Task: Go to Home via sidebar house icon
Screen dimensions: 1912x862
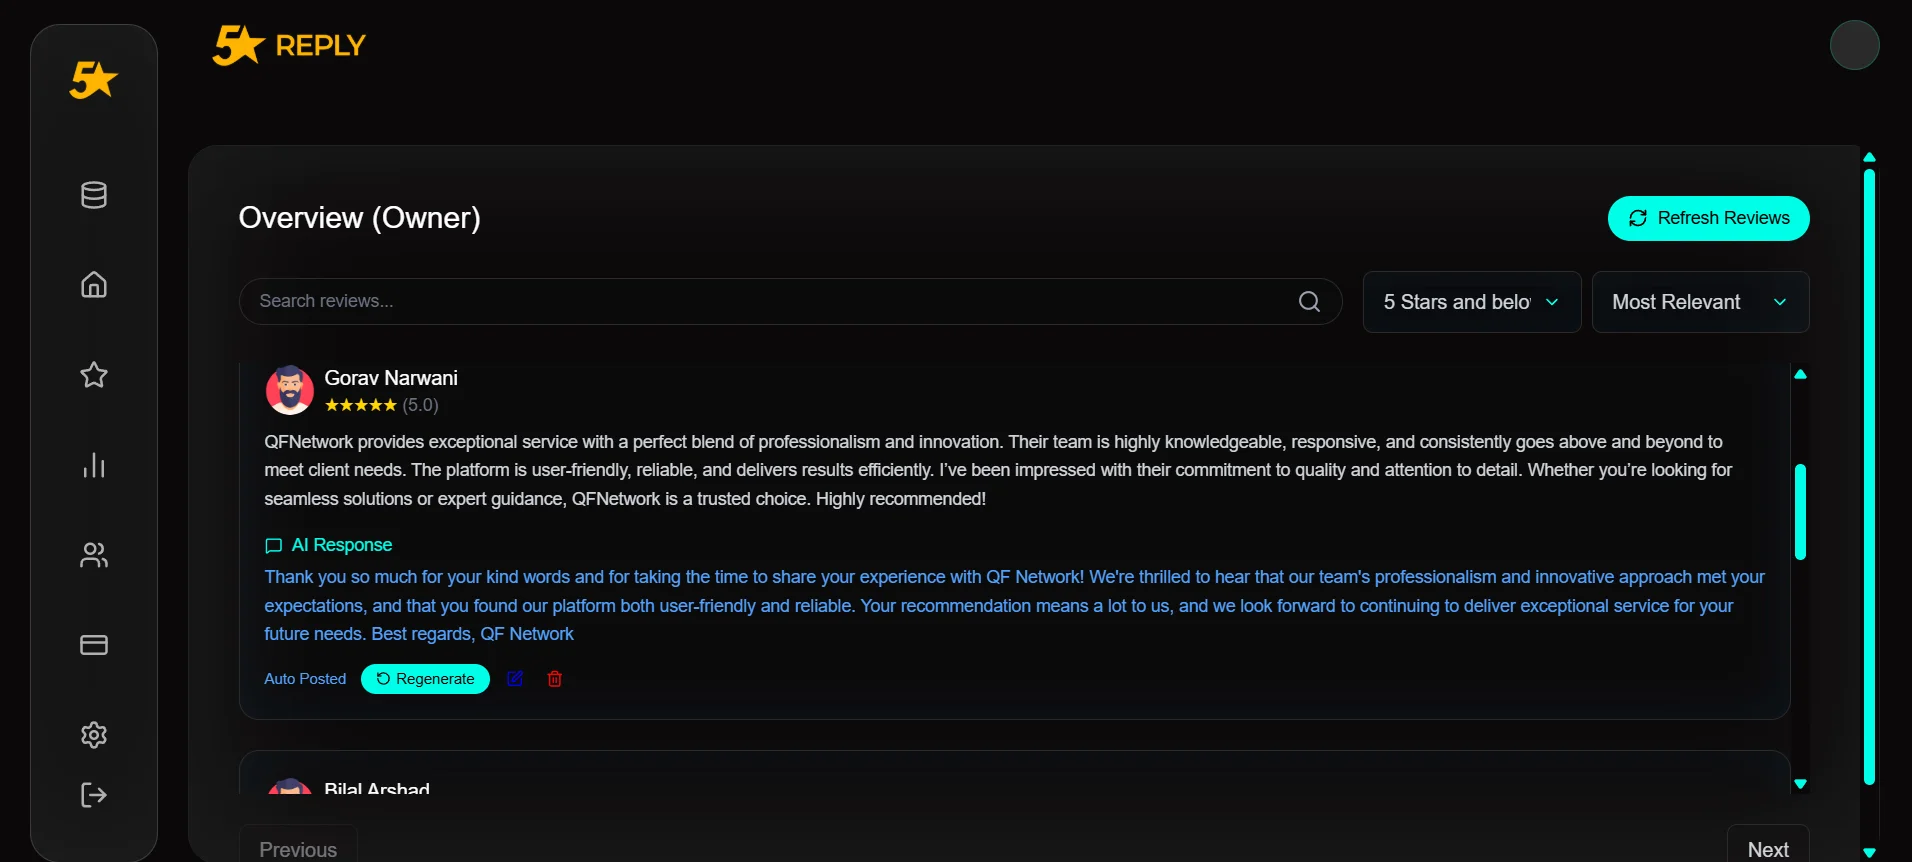Action: click(x=94, y=285)
